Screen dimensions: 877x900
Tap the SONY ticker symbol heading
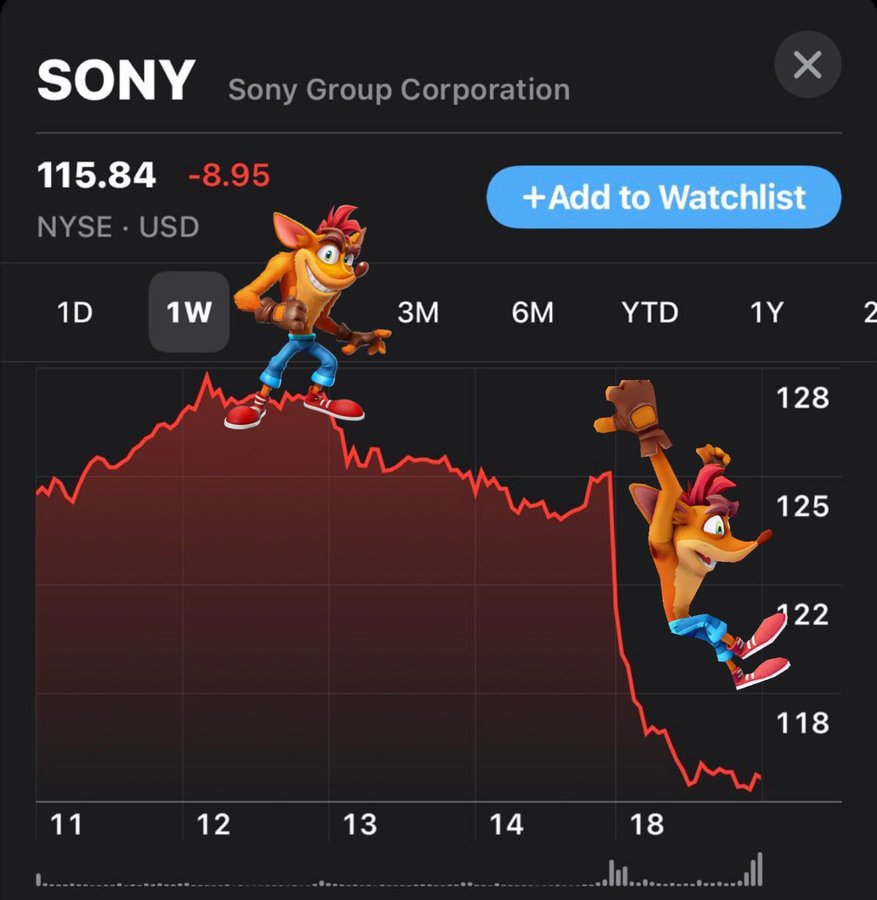[x=116, y=80]
